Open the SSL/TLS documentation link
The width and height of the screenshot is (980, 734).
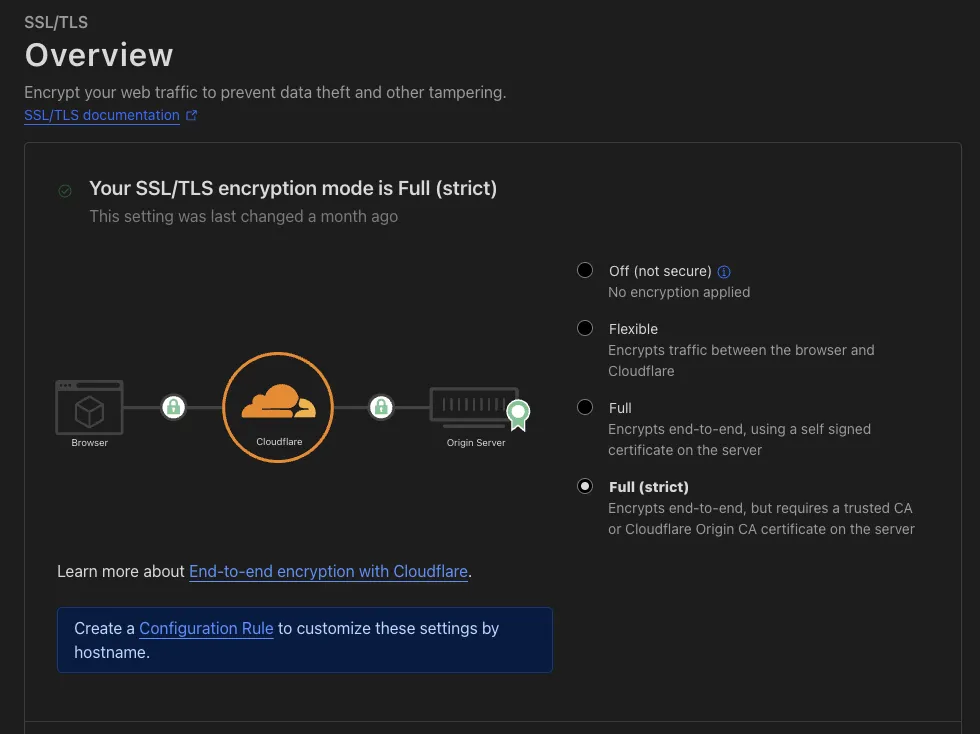[102, 115]
